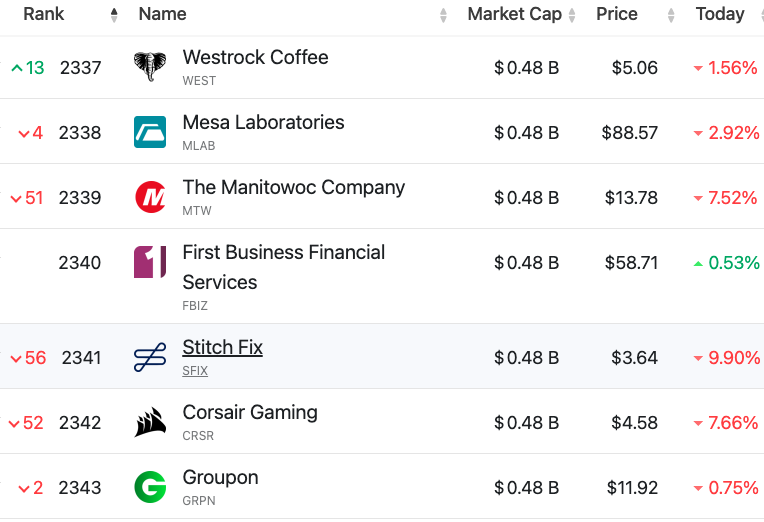Click the Corsair Gaming sails logo
The width and height of the screenshot is (764, 522).
150,422
